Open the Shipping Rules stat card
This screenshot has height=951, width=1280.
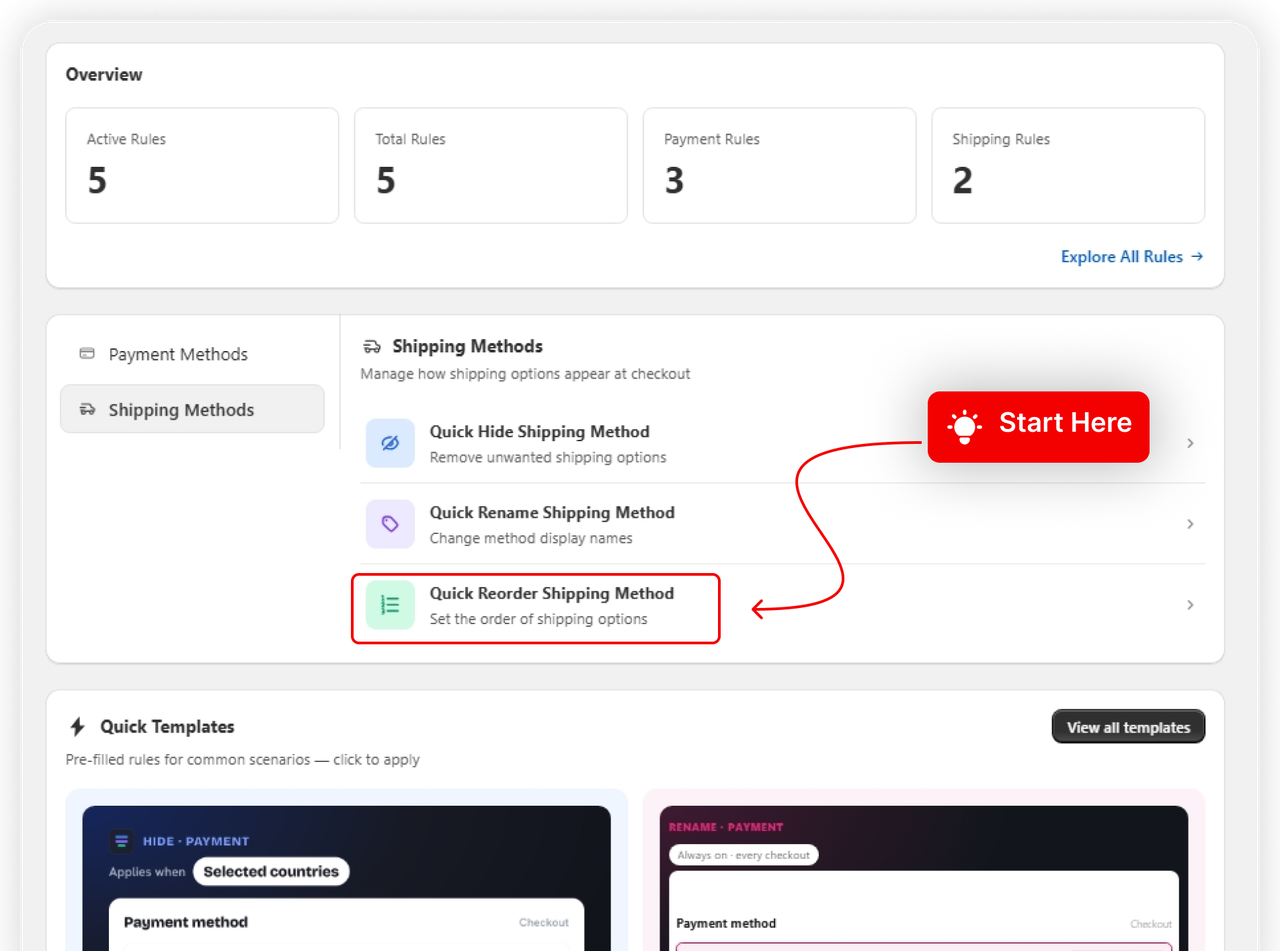coord(1068,166)
